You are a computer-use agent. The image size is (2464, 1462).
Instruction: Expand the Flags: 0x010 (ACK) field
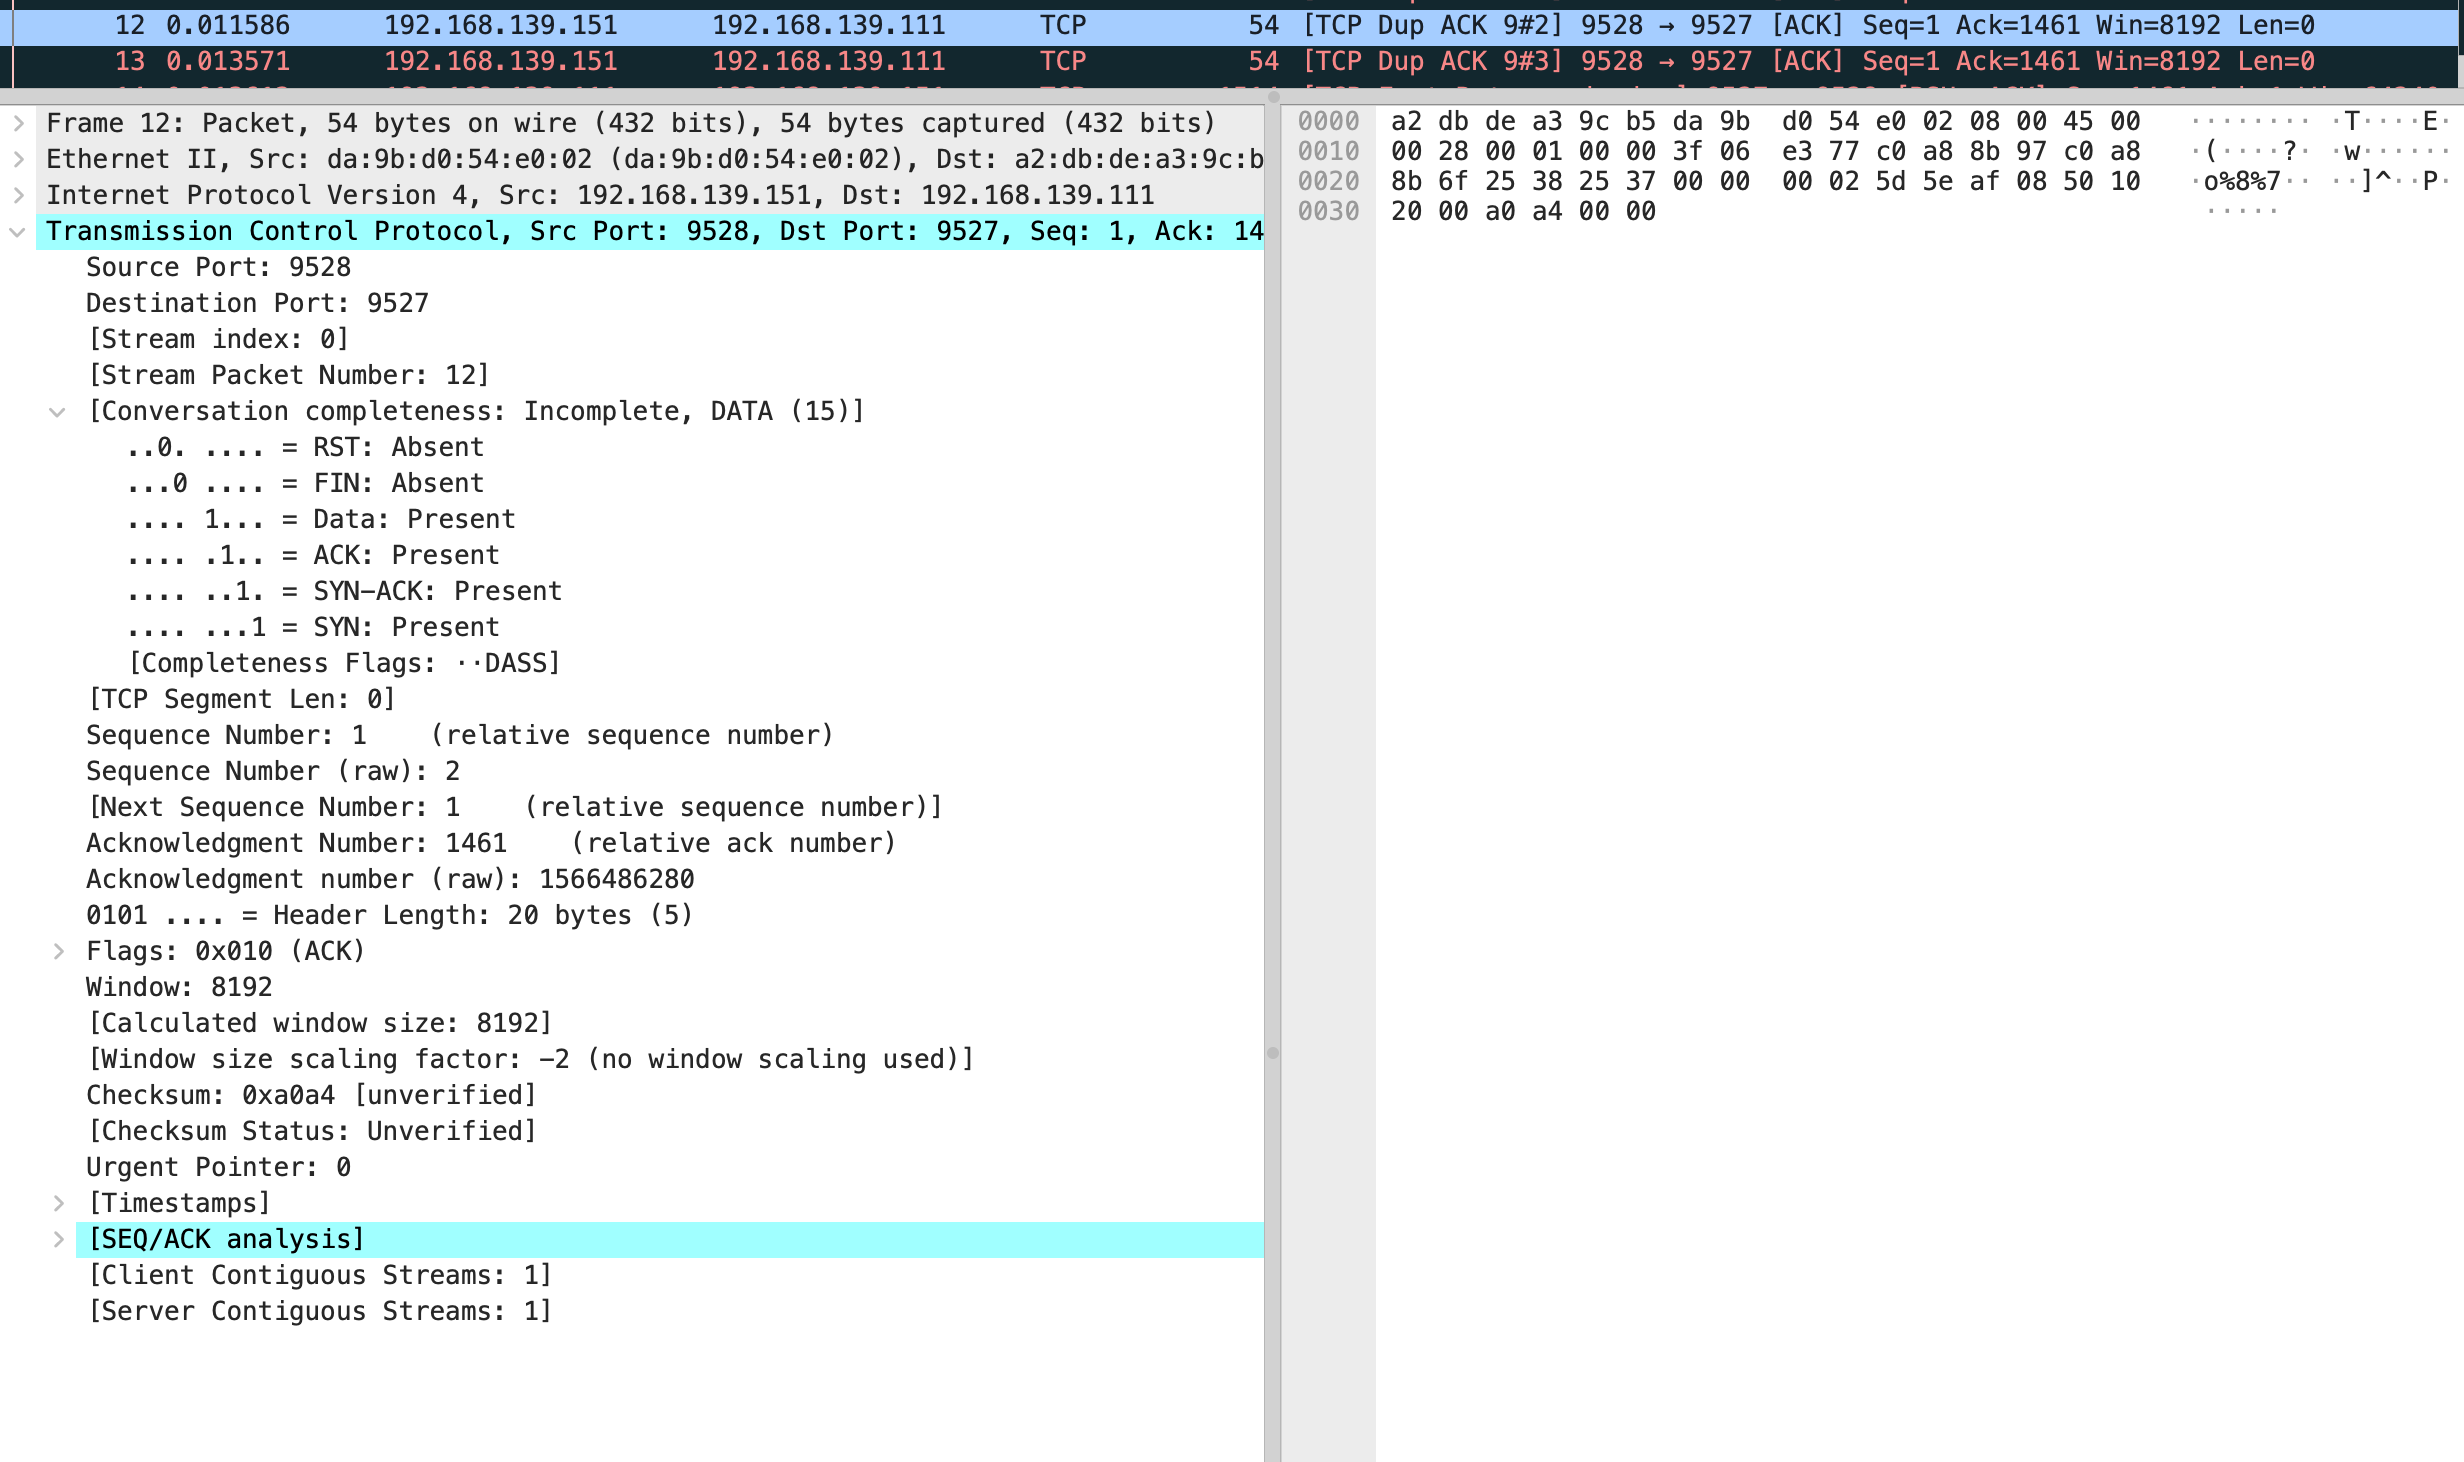click(x=58, y=951)
